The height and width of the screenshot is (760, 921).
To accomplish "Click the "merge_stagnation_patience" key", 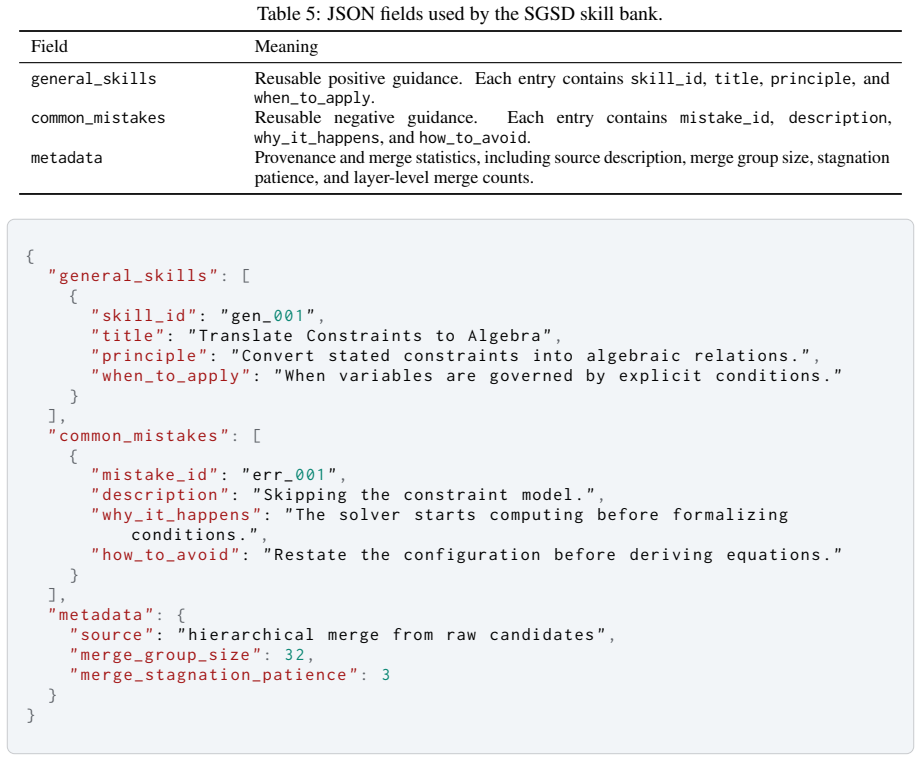I will coord(214,675).
